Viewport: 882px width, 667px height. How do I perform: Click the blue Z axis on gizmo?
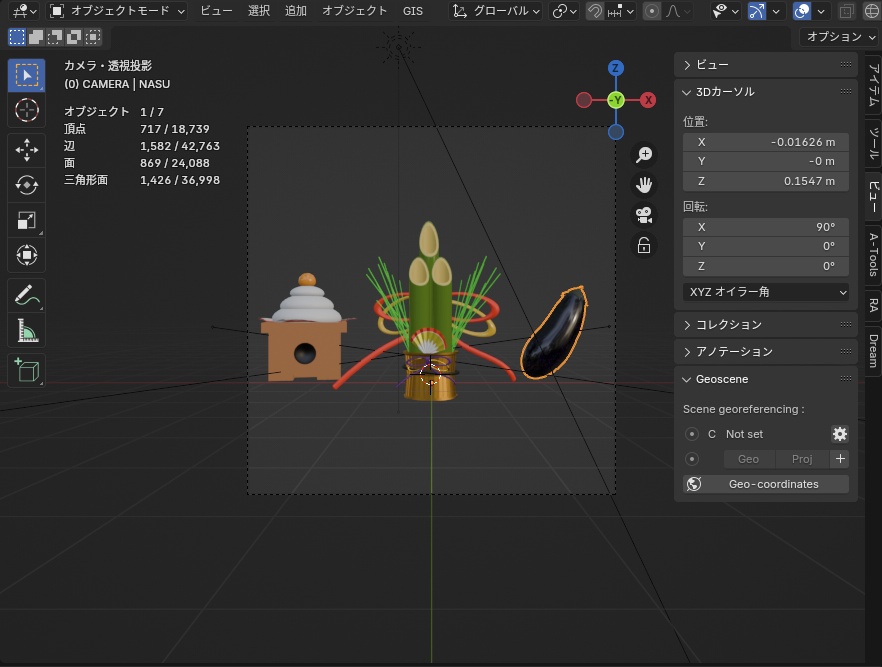click(x=615, y=68)
